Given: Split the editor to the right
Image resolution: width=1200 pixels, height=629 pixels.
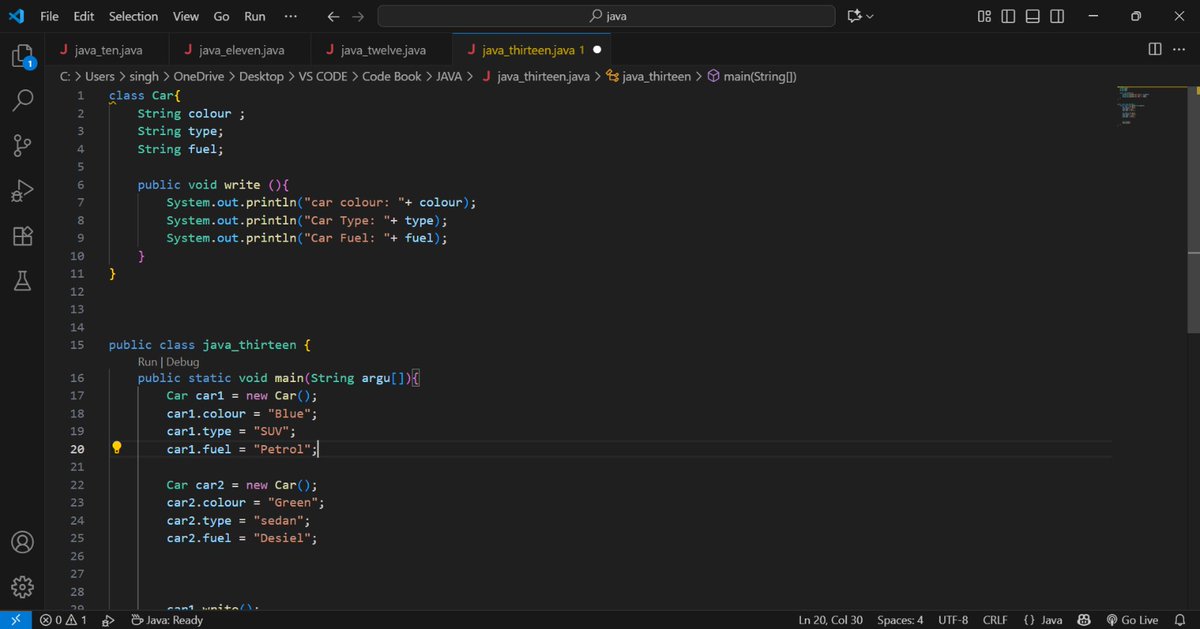Looking at the screenshot, I should [x=1155, y=49].
